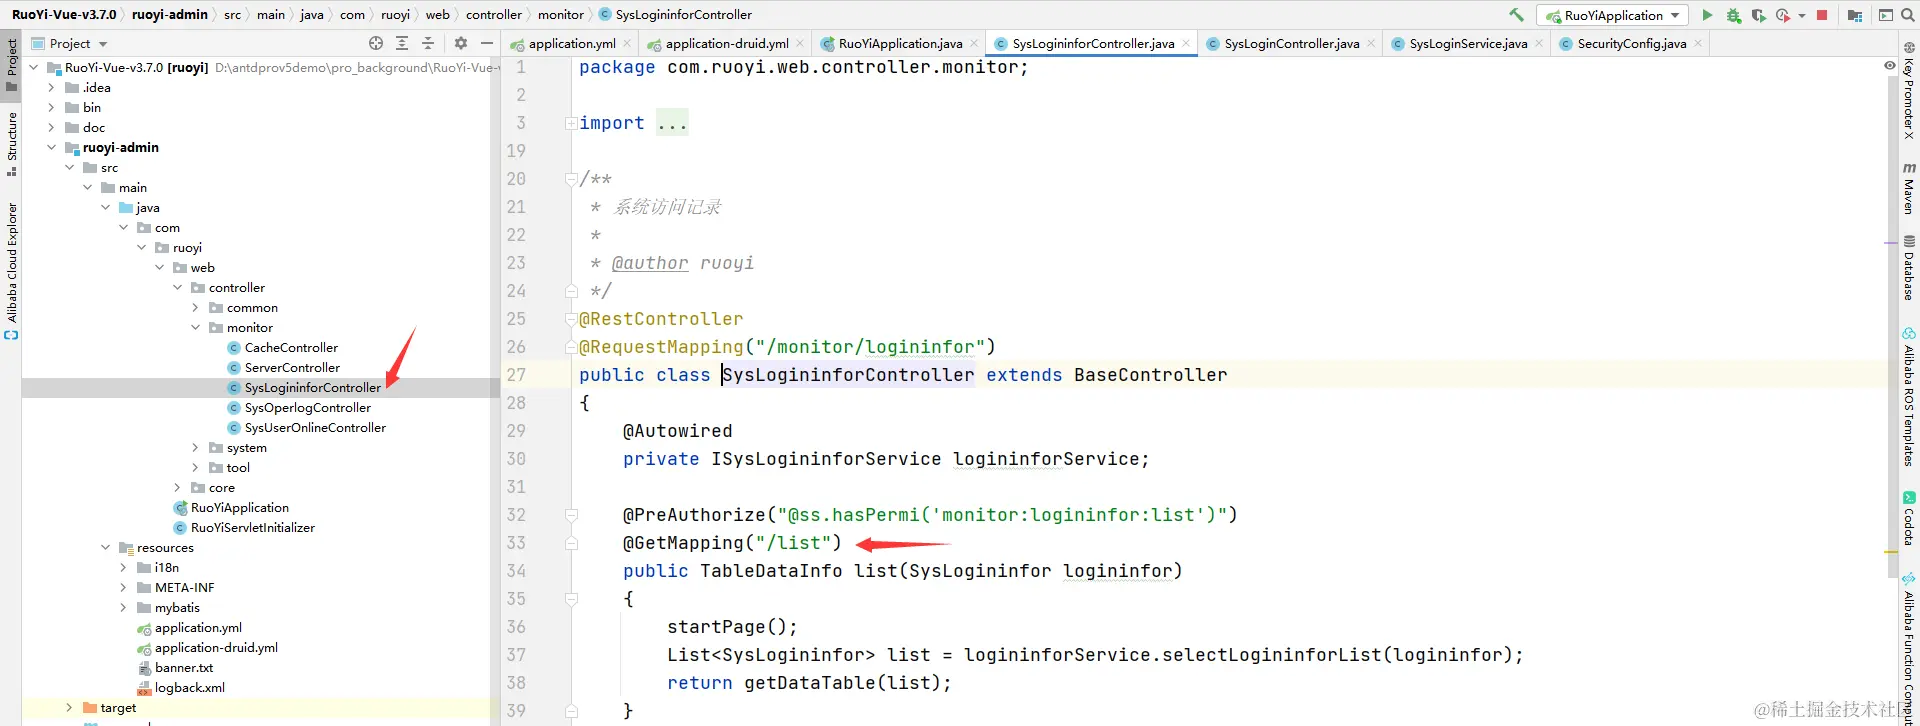Click the Build project hammer icon
1920x726 pixels.
pos(1516,15)
